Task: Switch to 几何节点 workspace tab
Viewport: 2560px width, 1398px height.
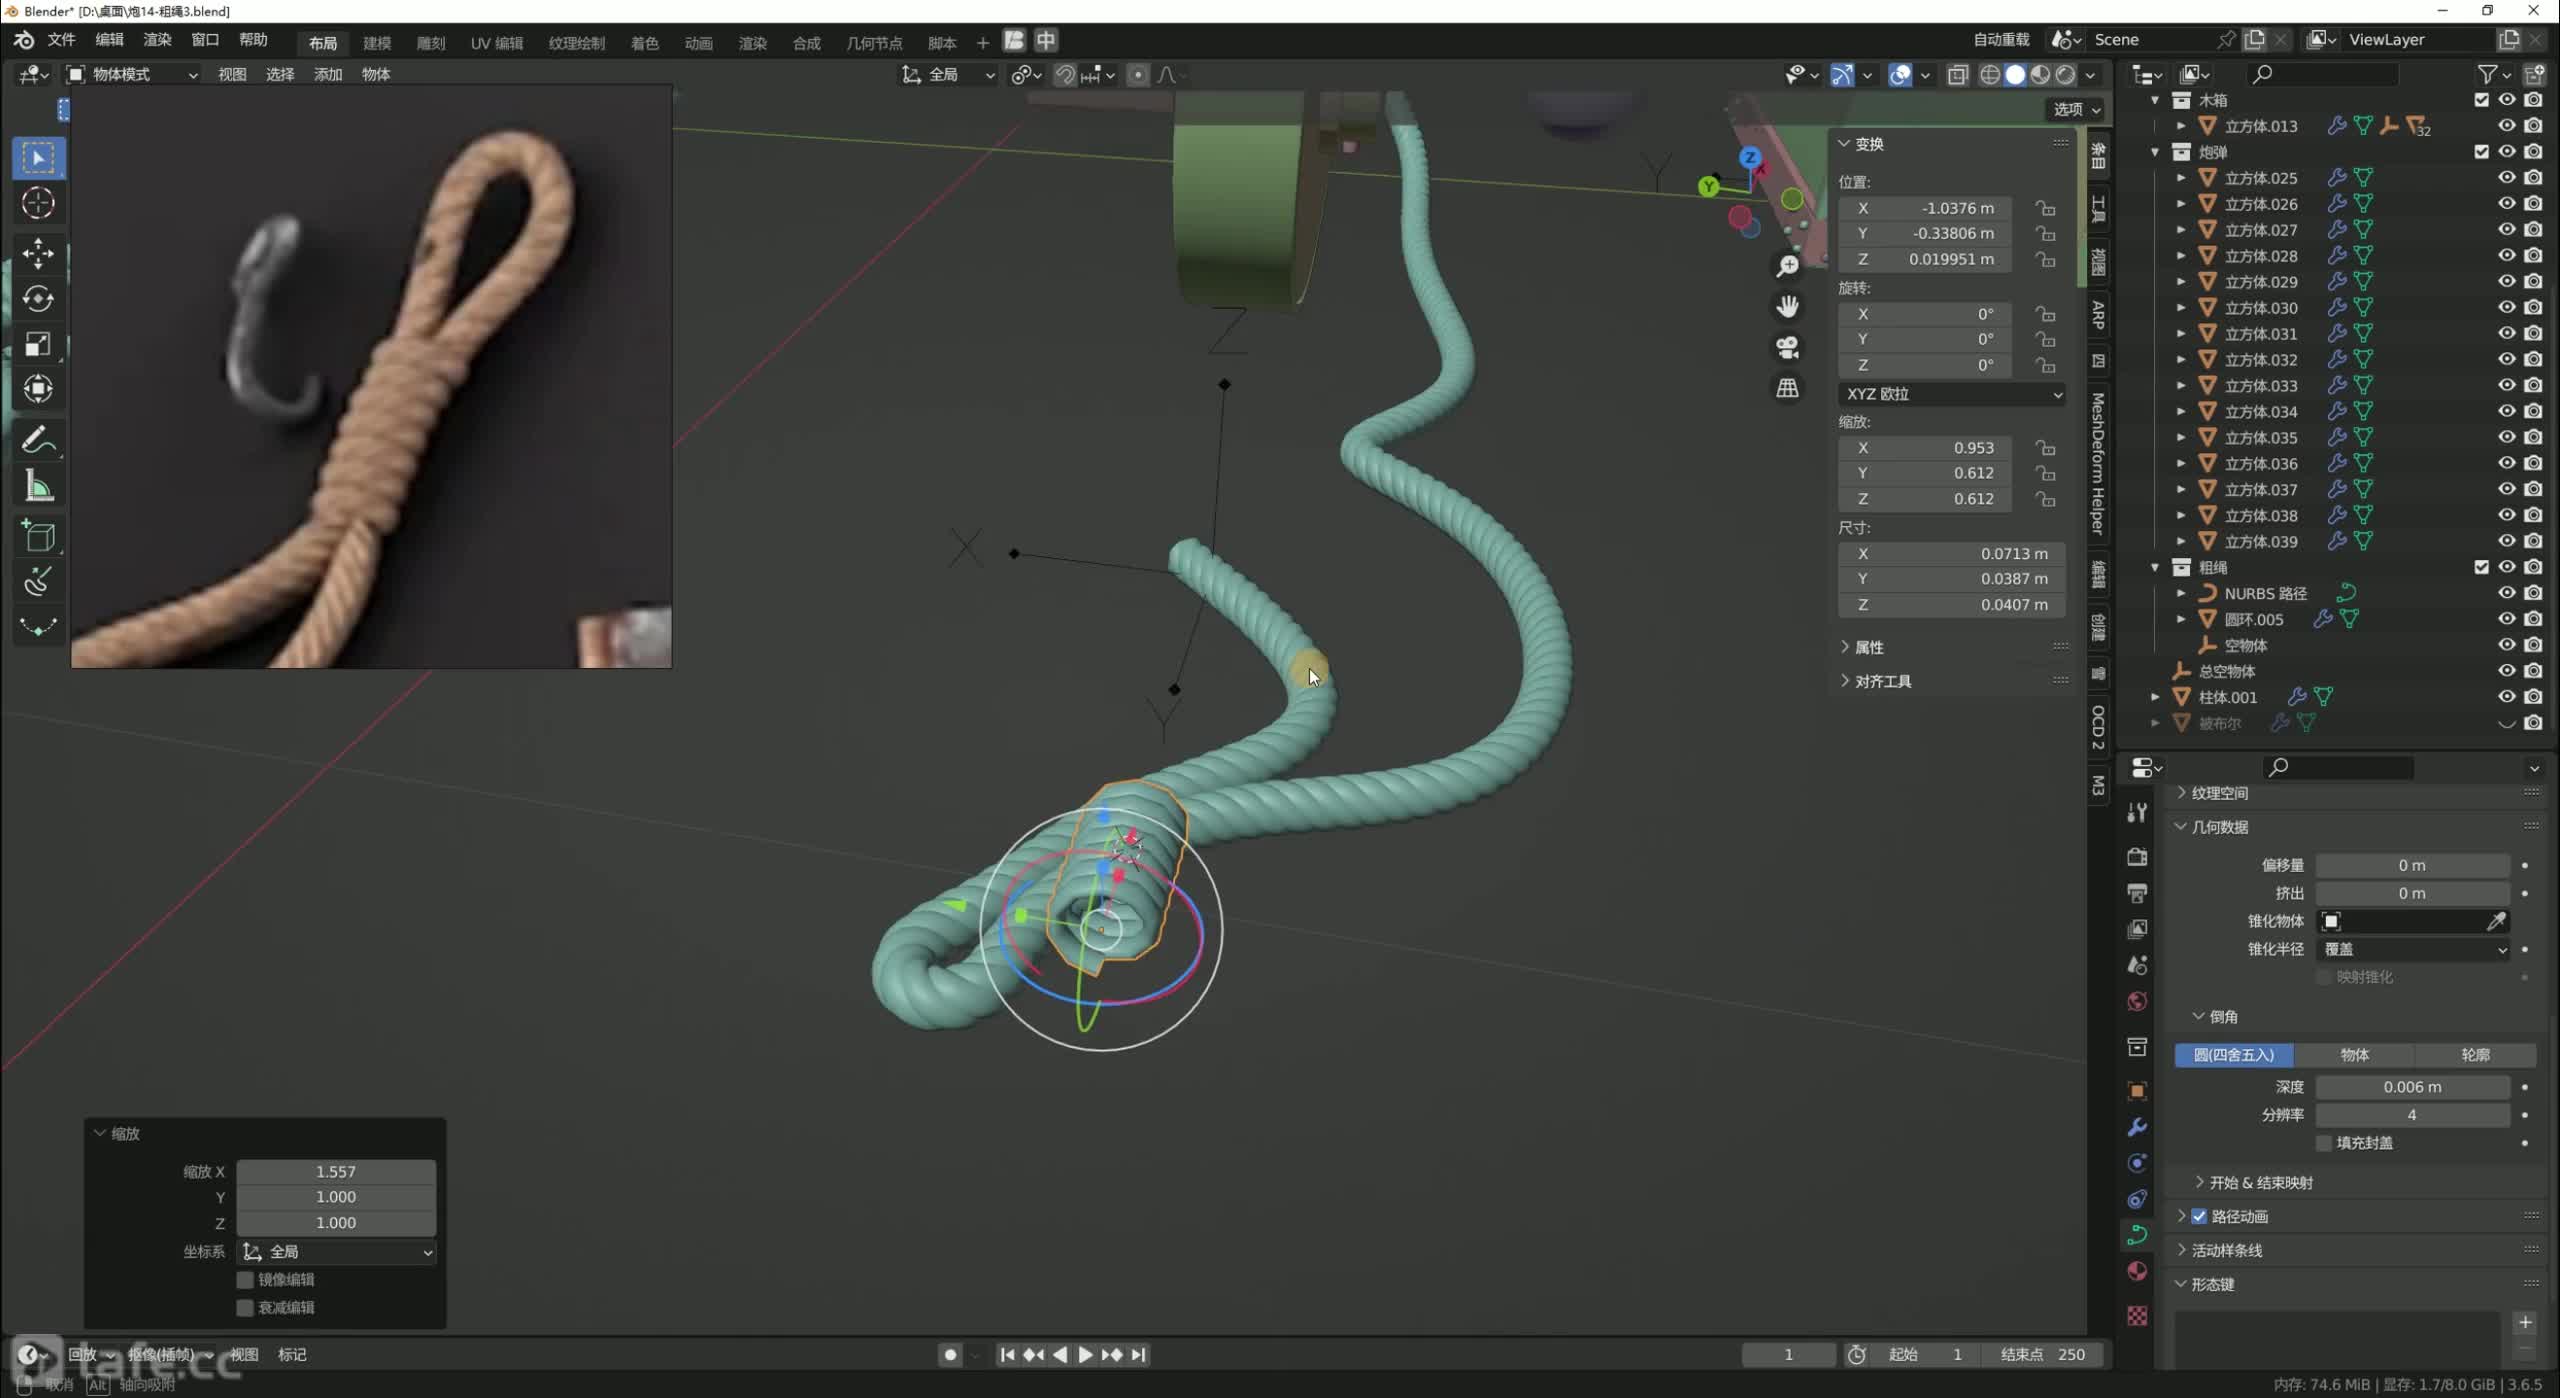Action: tap(874, 42)
